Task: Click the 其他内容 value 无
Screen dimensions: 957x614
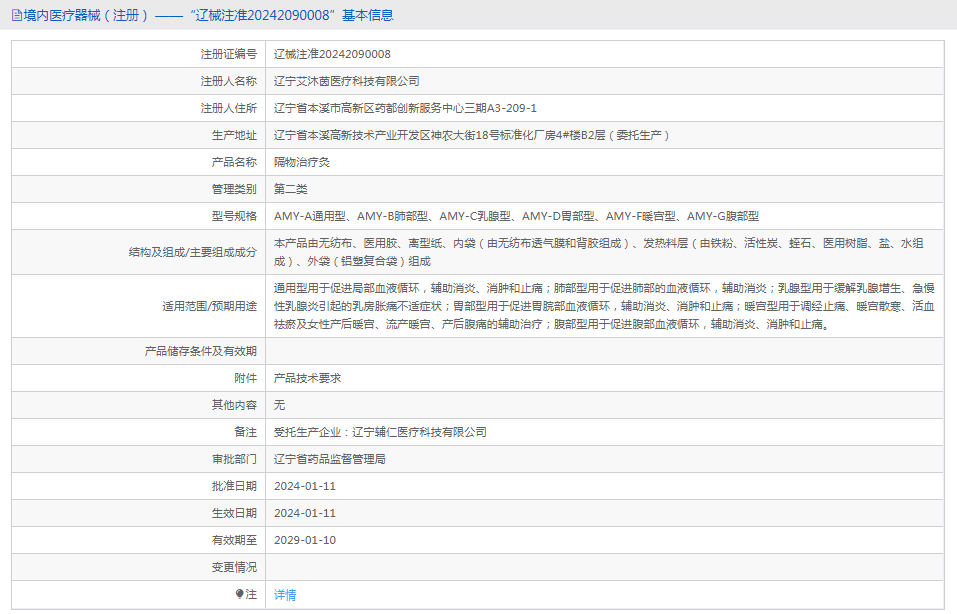Action: [x=280, y=405]
